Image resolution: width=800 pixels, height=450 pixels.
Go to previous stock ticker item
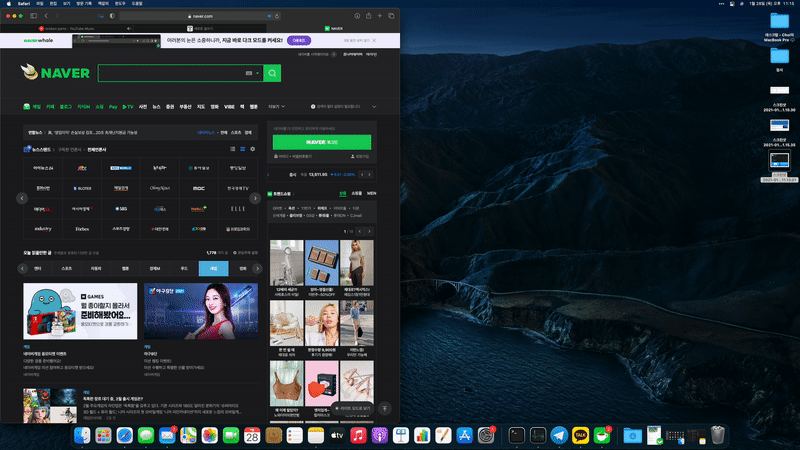[x=362, y=174]
